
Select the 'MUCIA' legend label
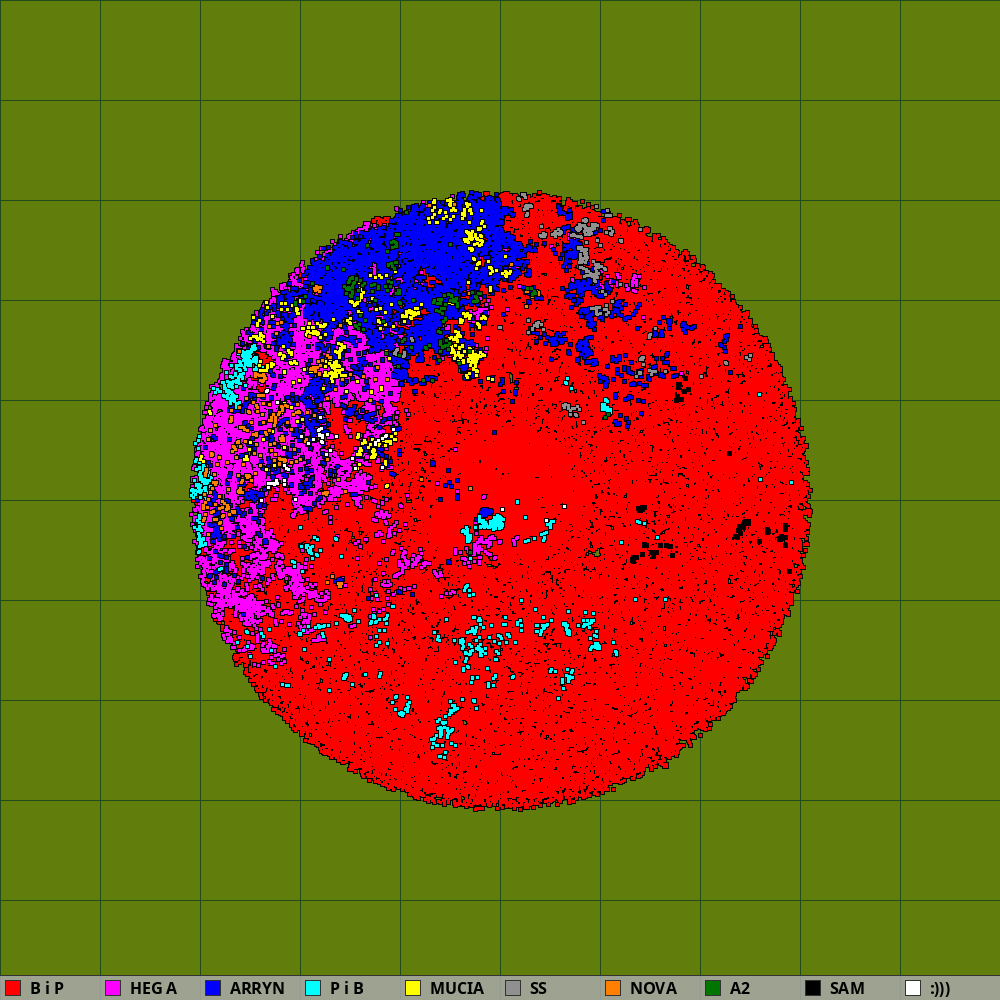pyautogui.click(x=457, y=988)
